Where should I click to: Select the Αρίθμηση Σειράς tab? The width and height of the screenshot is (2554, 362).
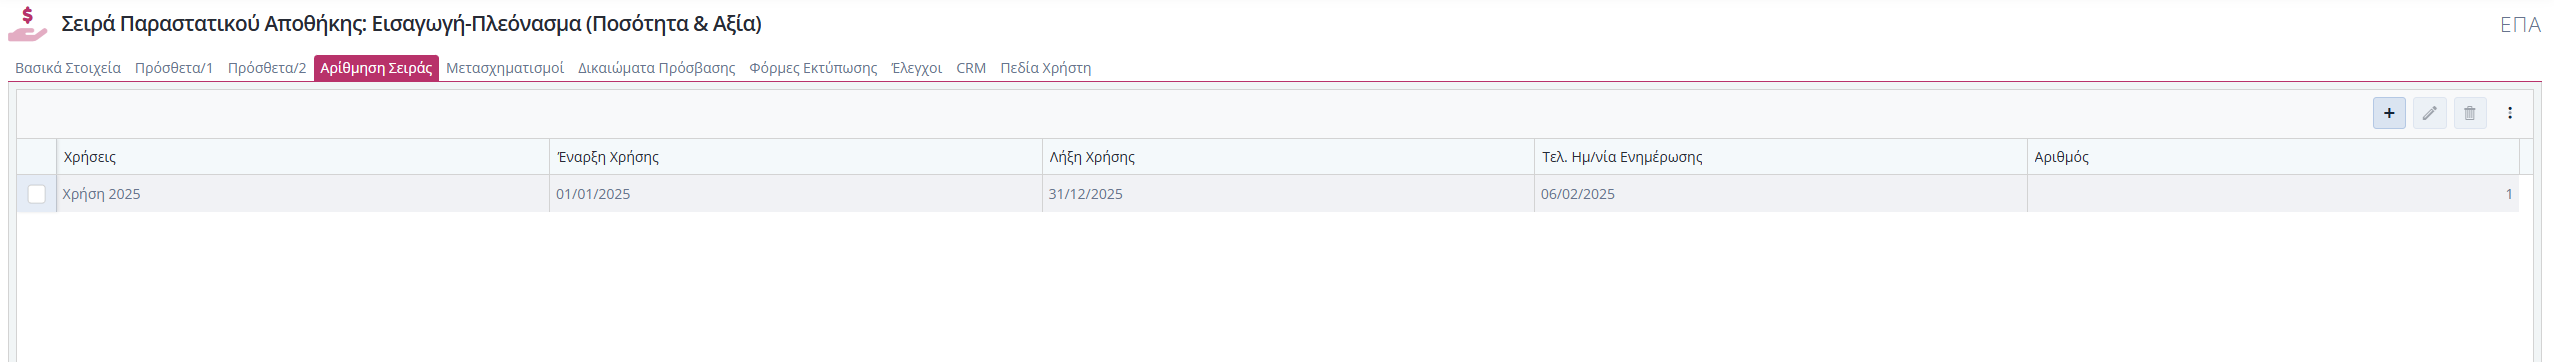pos(376,68)
